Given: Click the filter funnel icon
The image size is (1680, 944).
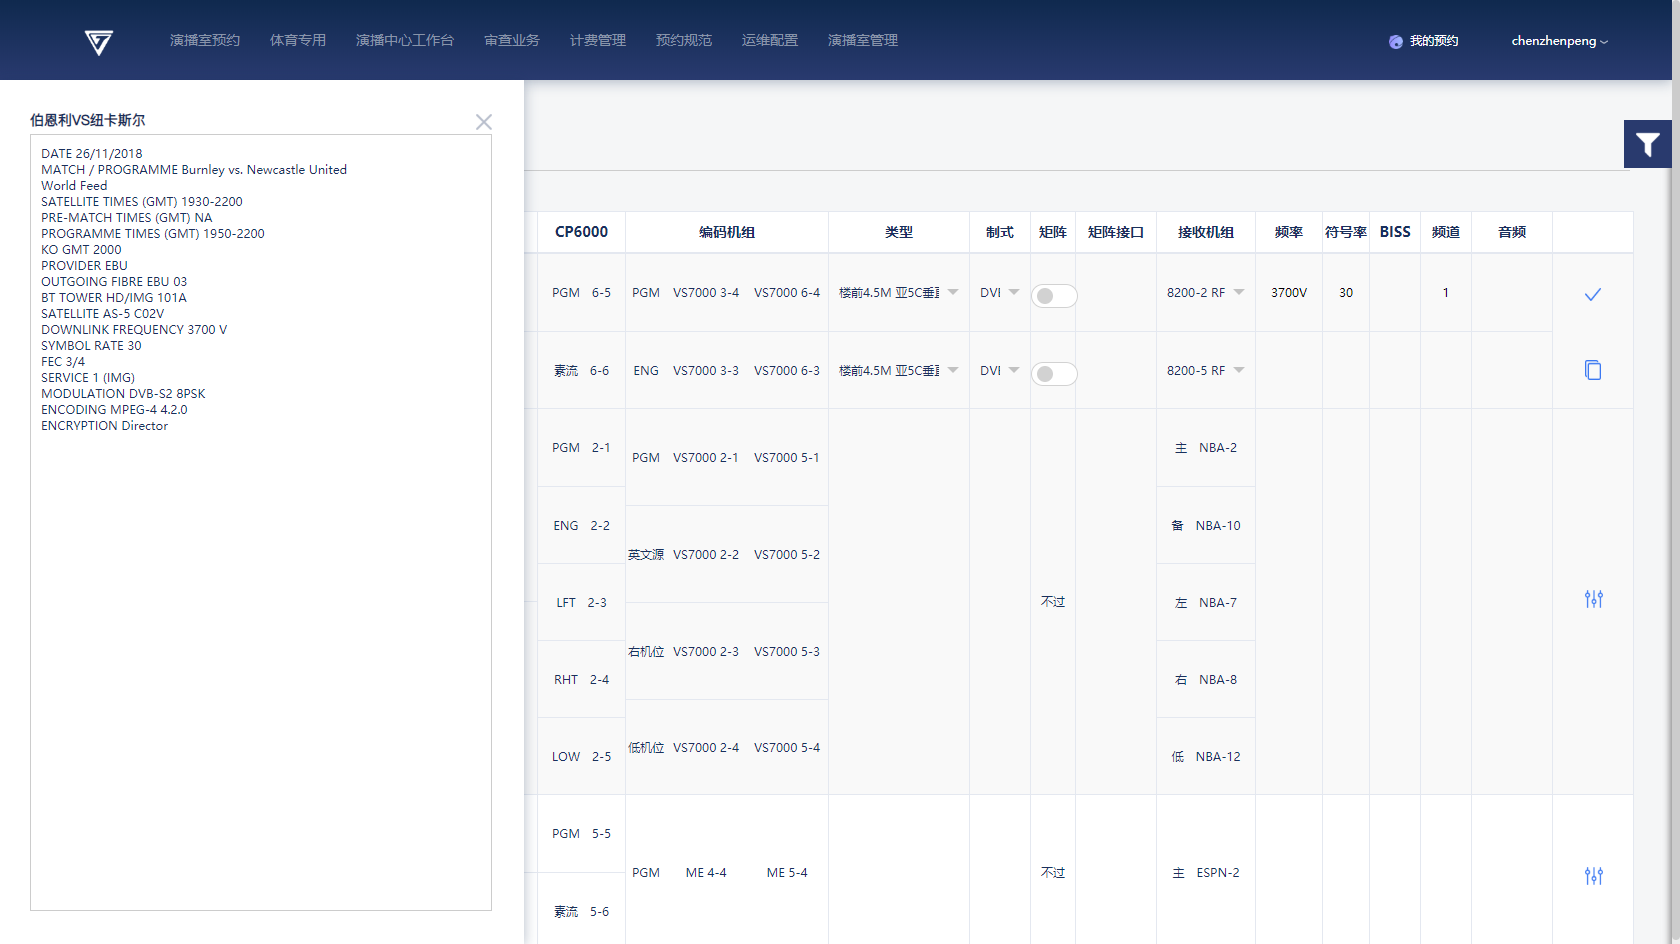Looking at the screenshot, I should coord(1647,145).
